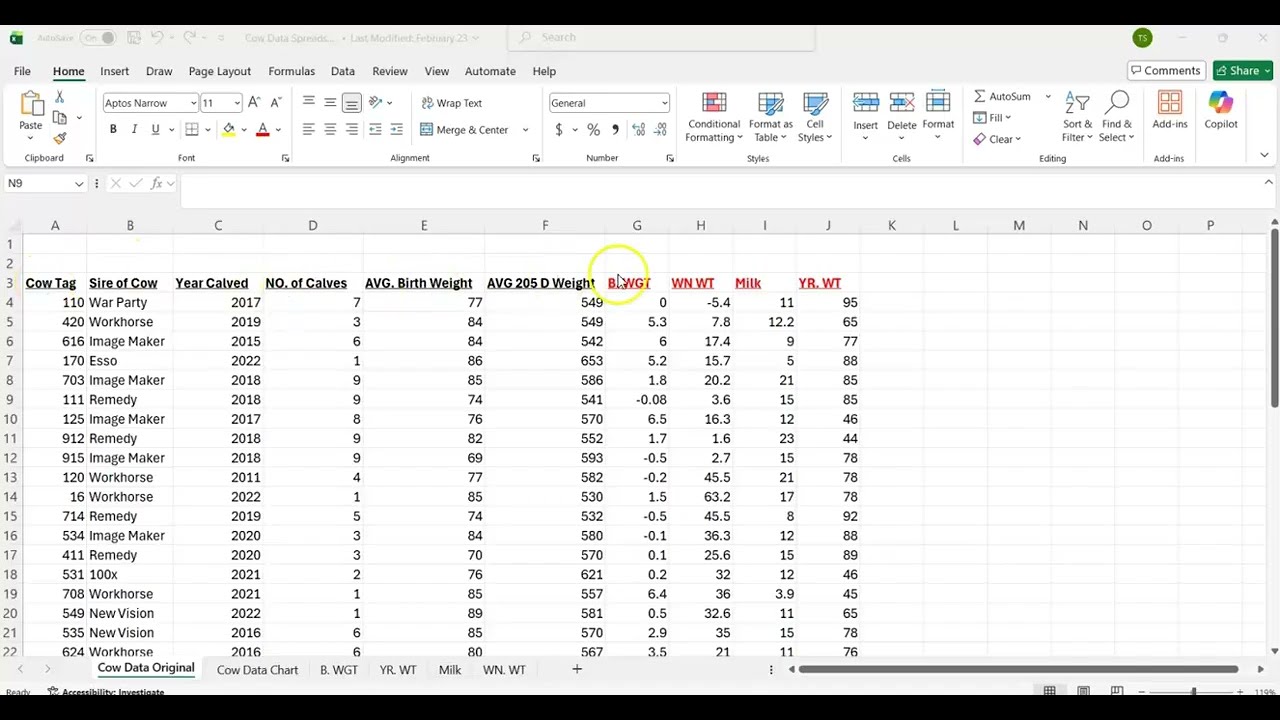Open Cell Styles gallery
The image size is (1280, 720).
815,118
